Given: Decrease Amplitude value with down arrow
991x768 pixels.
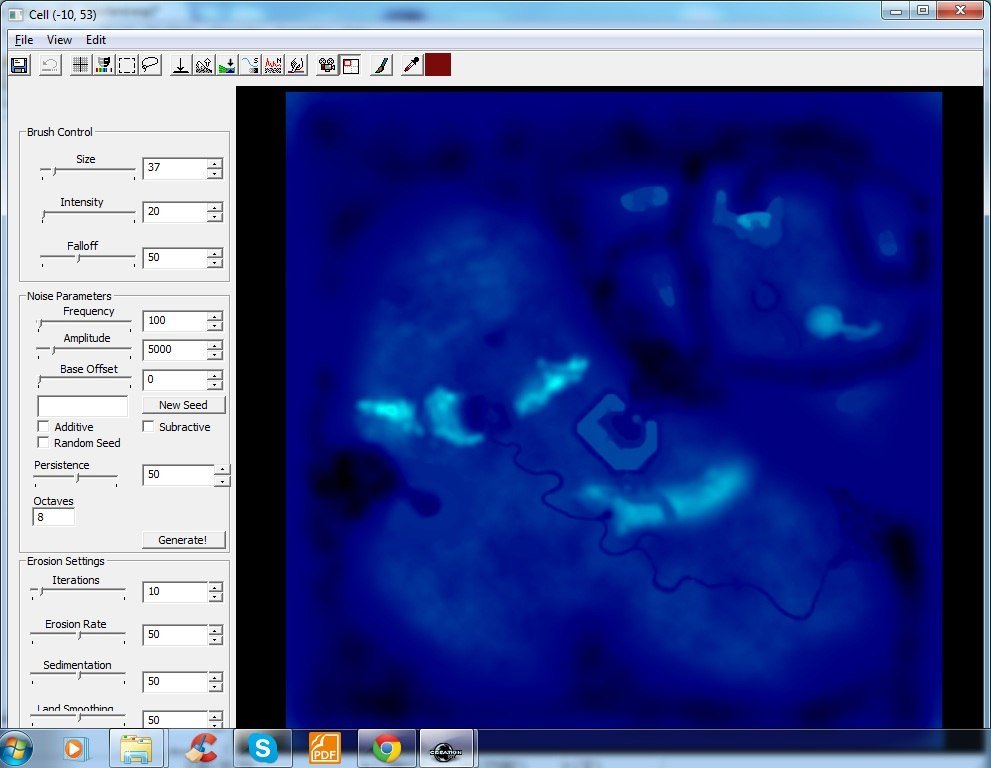Looking at the screenshot, I should point(214,355).
